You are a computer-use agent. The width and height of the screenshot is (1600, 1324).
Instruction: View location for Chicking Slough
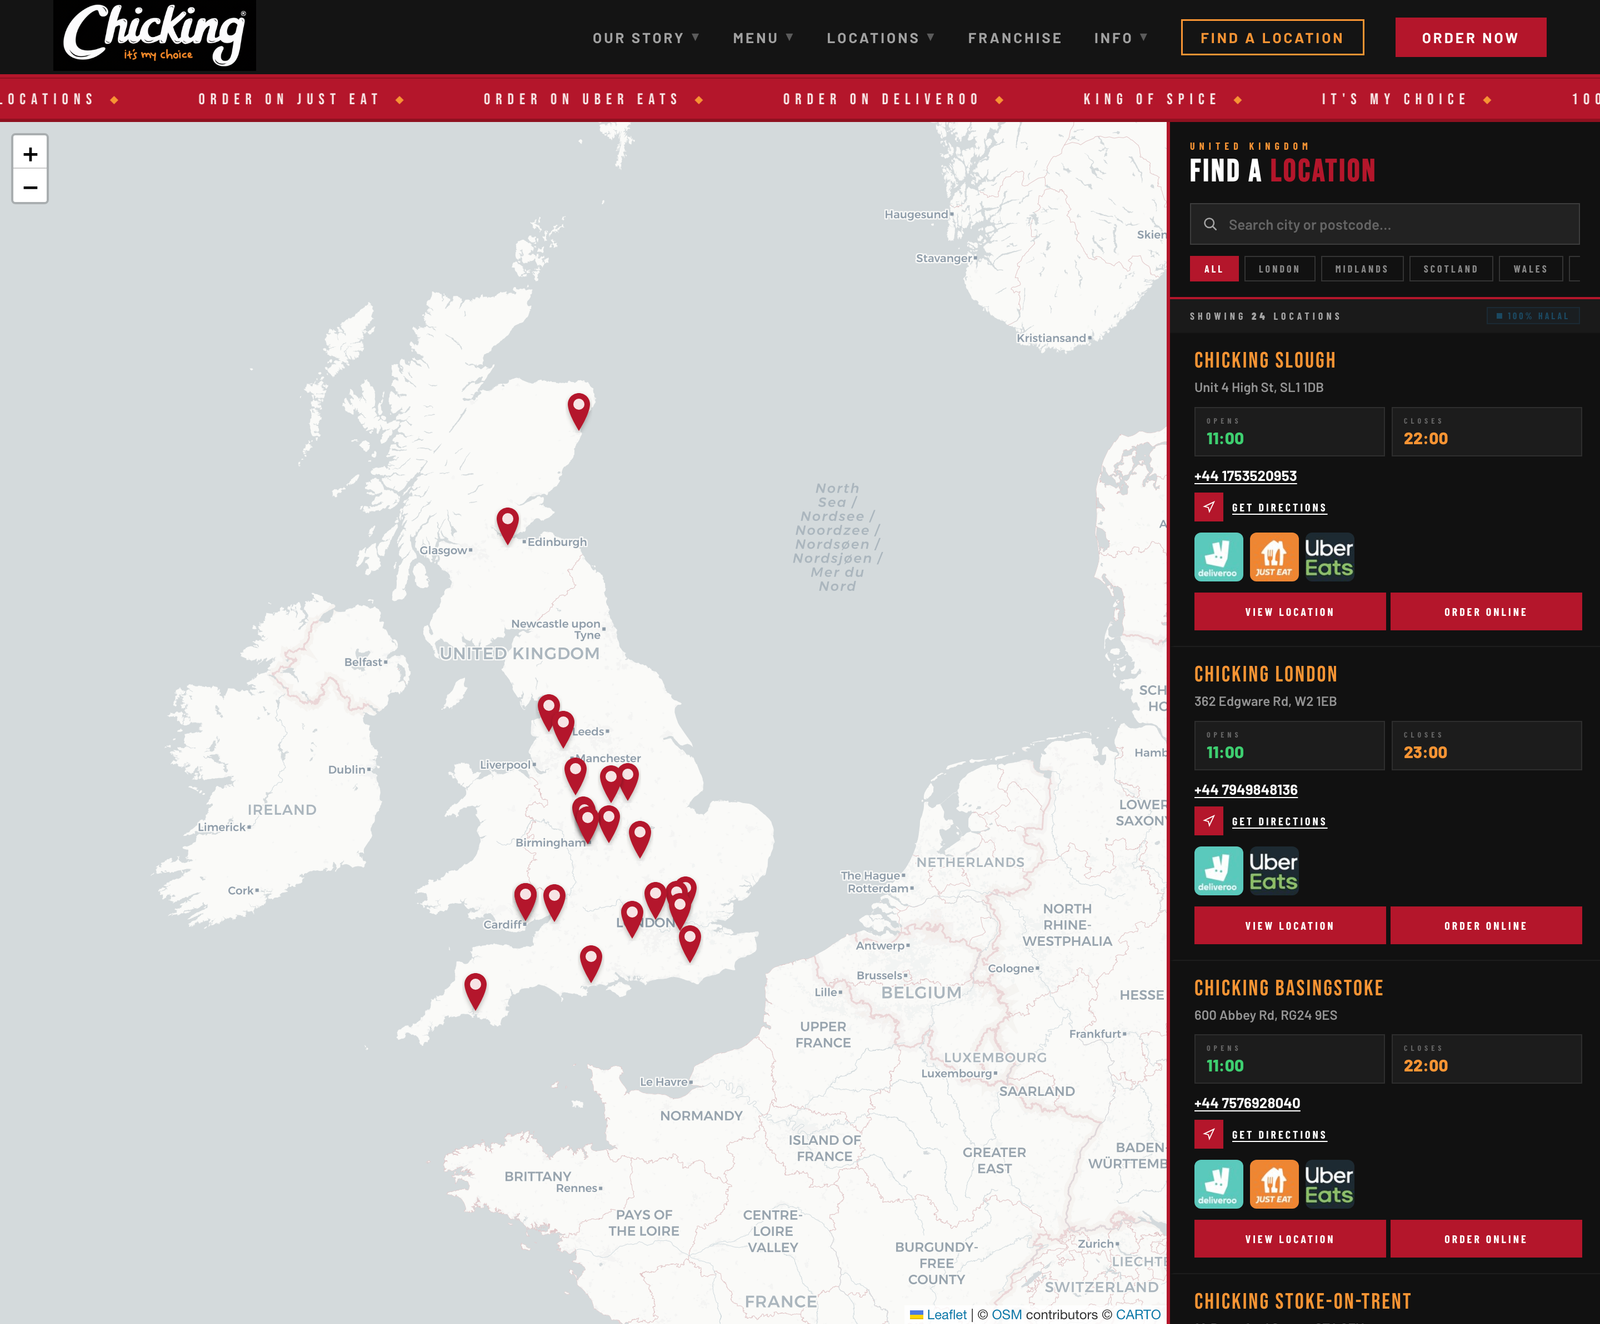tap(1290, 612)
